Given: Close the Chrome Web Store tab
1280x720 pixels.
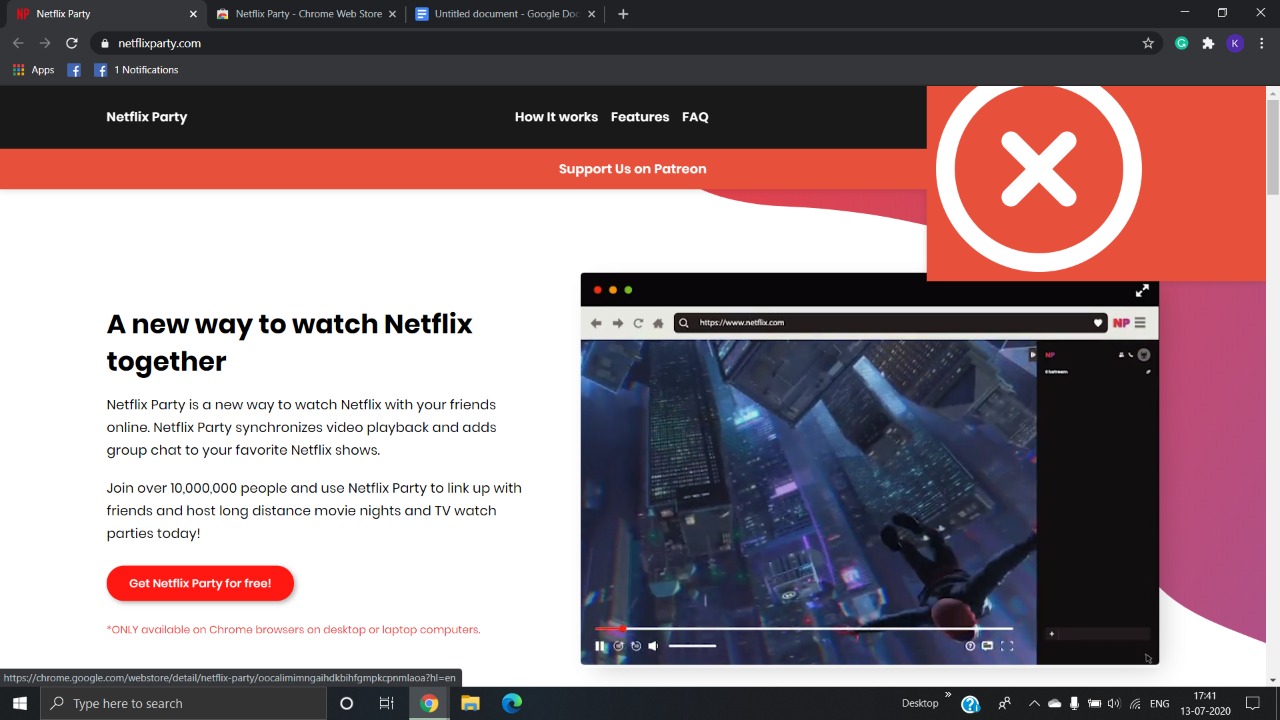Looking at the screenshot, I should click(392, 14).
